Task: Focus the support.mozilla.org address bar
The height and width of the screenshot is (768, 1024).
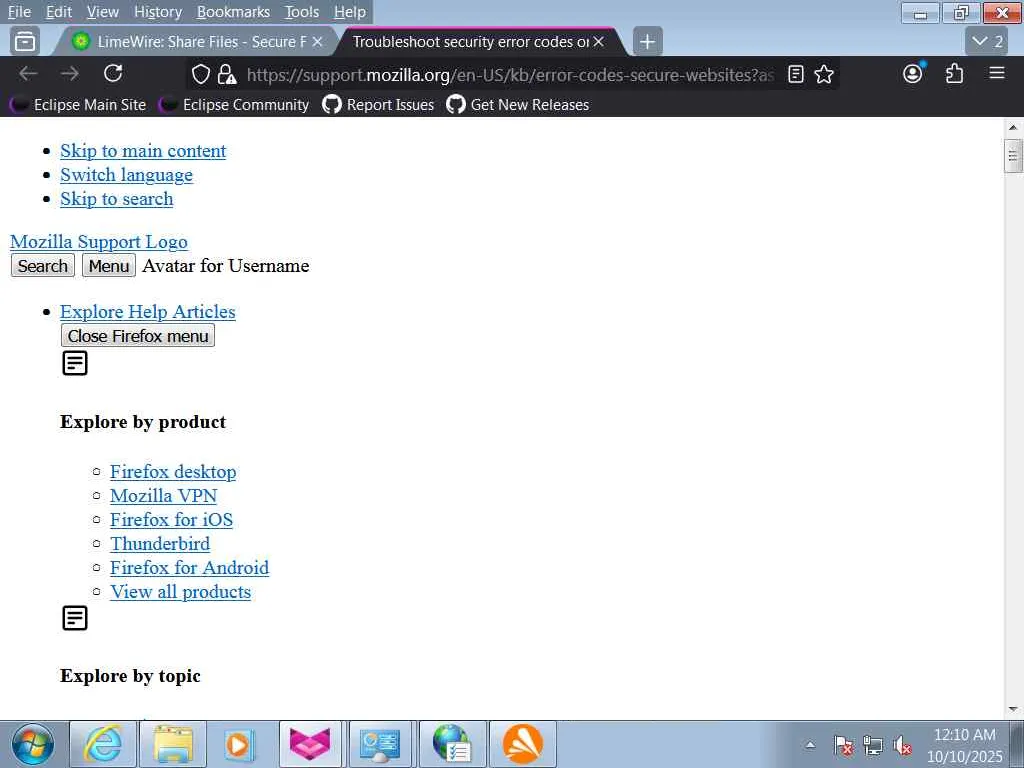Action: (x=509, y=74)
